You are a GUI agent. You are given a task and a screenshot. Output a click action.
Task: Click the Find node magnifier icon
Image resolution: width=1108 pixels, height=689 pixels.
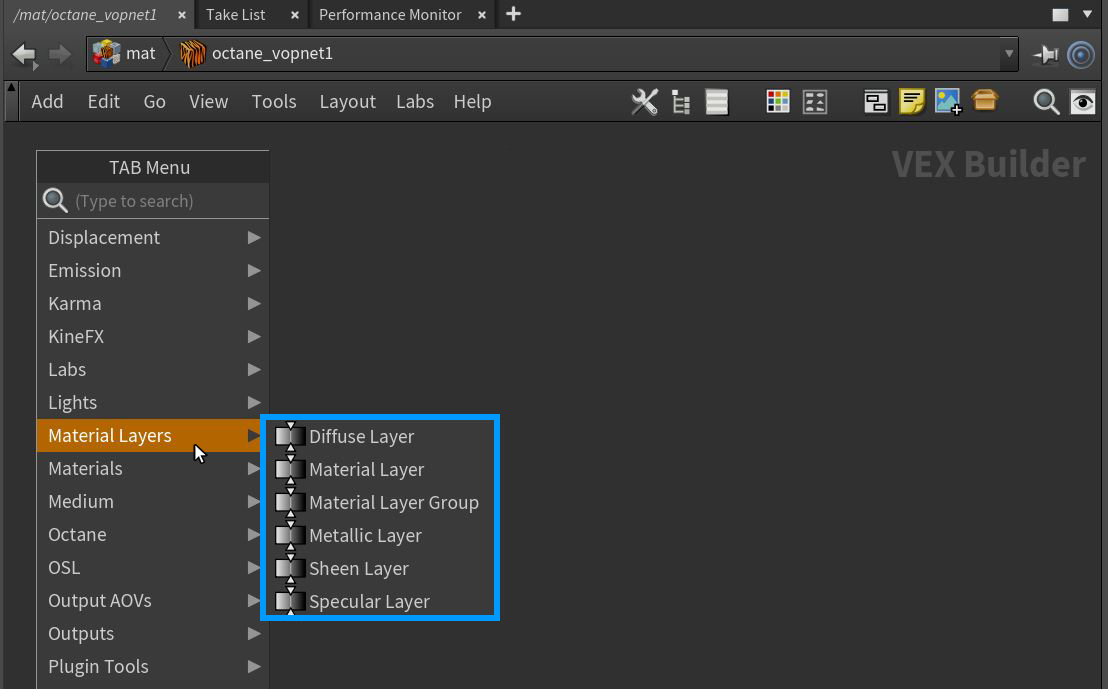coord(1046,102)
